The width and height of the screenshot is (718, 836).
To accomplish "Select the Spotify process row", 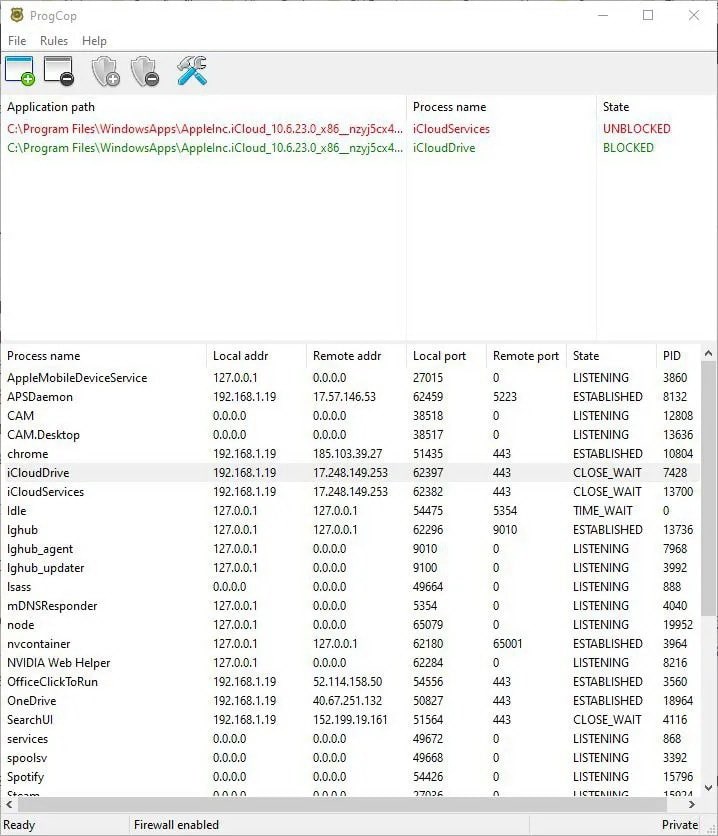I will pos(351,777).
